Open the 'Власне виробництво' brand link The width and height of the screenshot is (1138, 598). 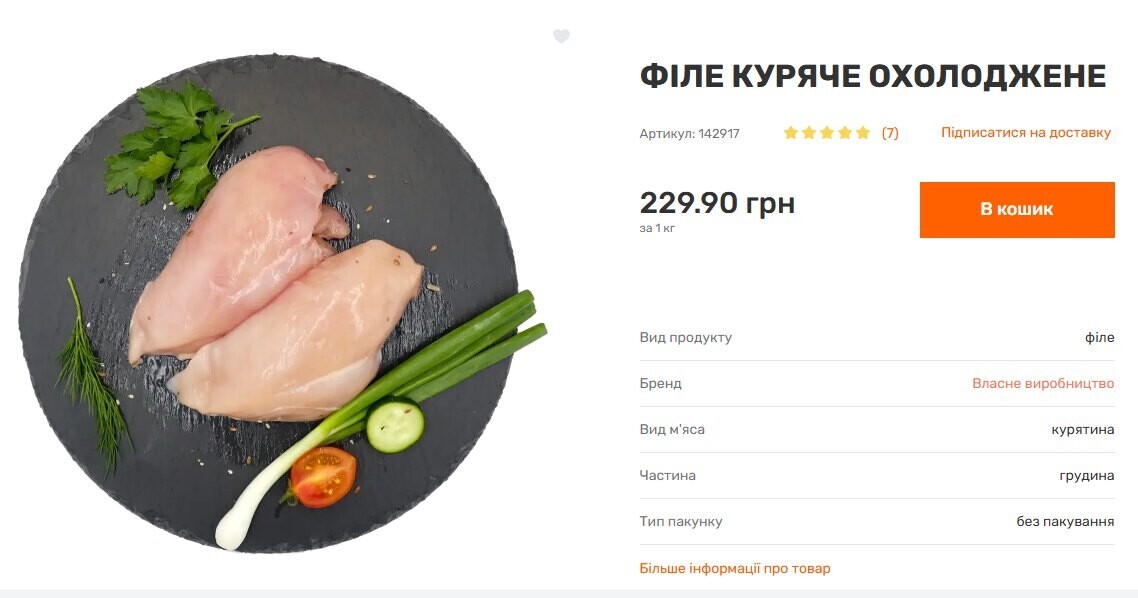[1043, 383]
